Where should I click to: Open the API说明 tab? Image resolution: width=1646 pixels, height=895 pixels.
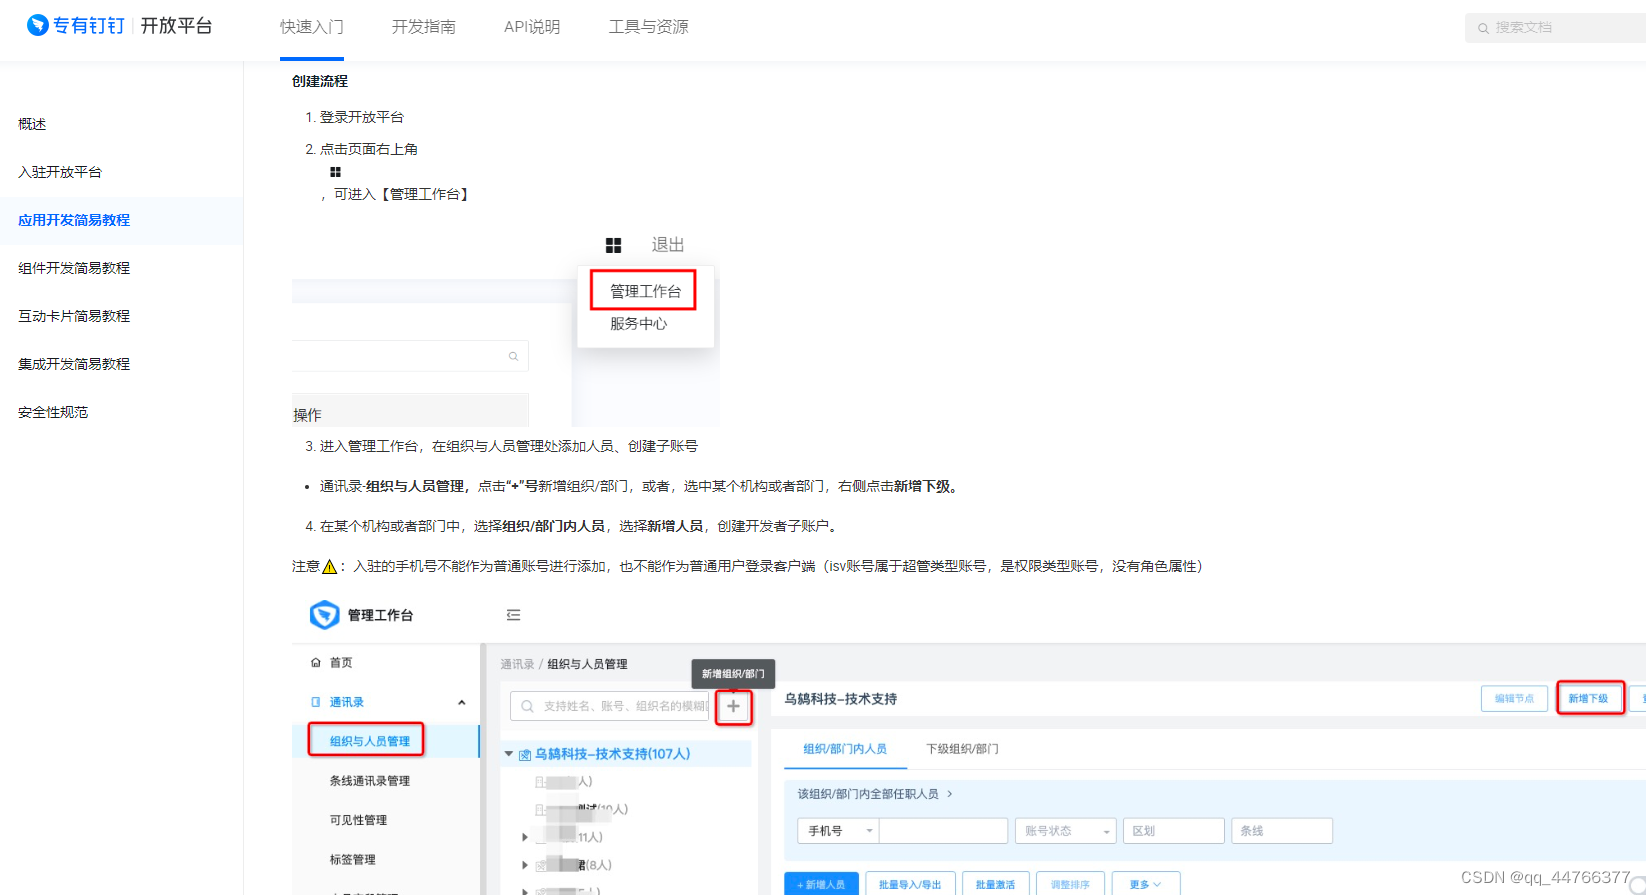pyautogui.click(x=532, y=27)
